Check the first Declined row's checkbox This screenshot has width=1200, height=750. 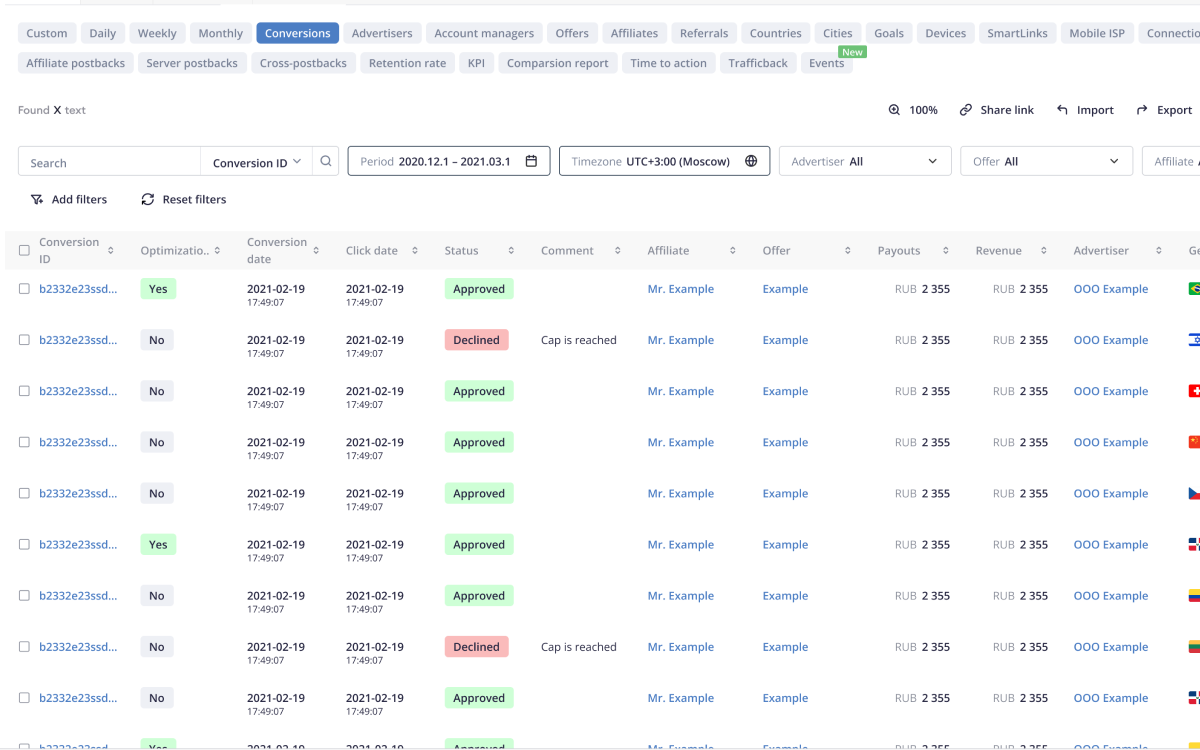24,340
